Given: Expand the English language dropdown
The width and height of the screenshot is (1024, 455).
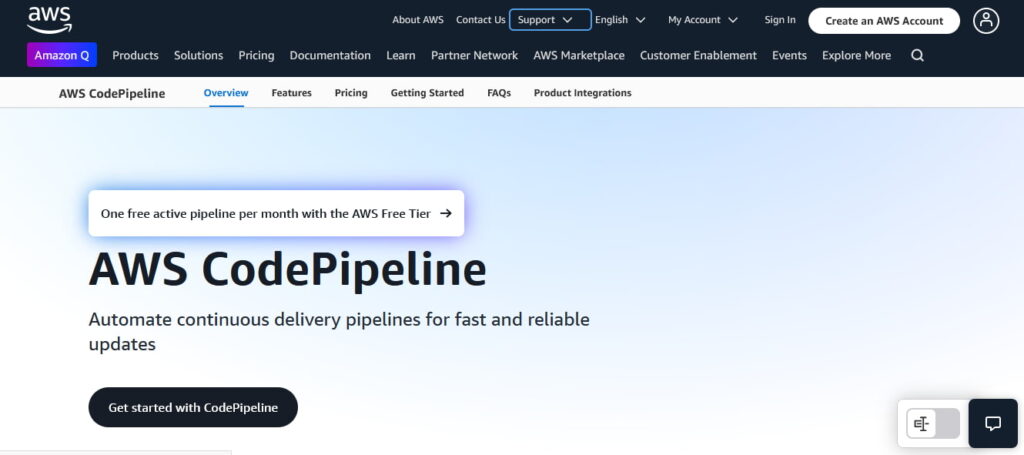Looking at the screenshot, I should click(620, 20).
